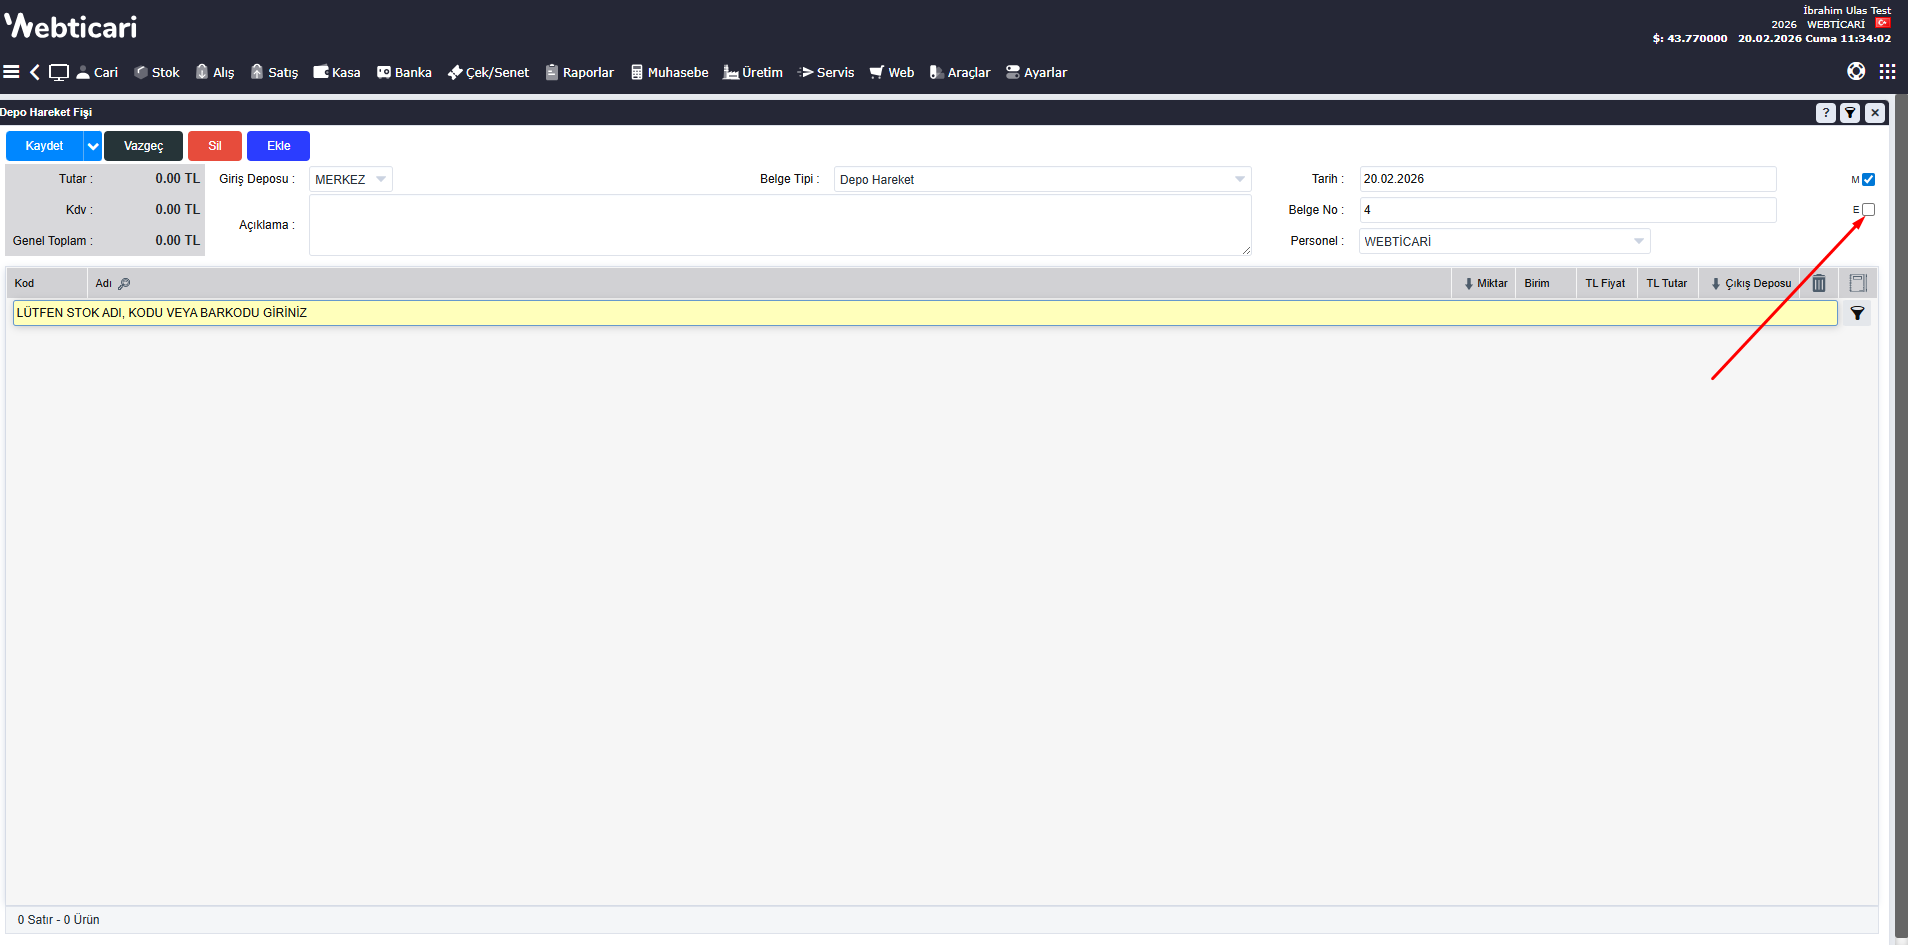Click the back arrow icon in navbar
This screenshot has width=1908, height=945.
click(x=35, y=72)
